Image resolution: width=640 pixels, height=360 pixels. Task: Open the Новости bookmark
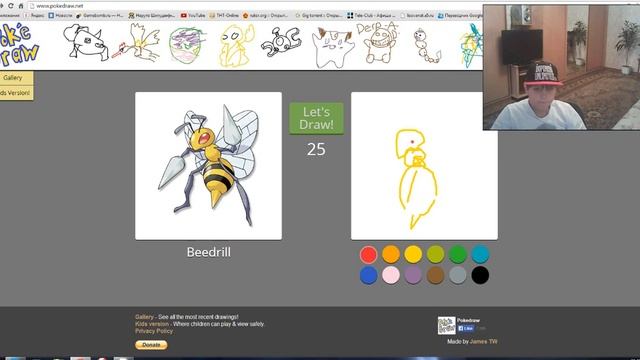pos(60,16)
